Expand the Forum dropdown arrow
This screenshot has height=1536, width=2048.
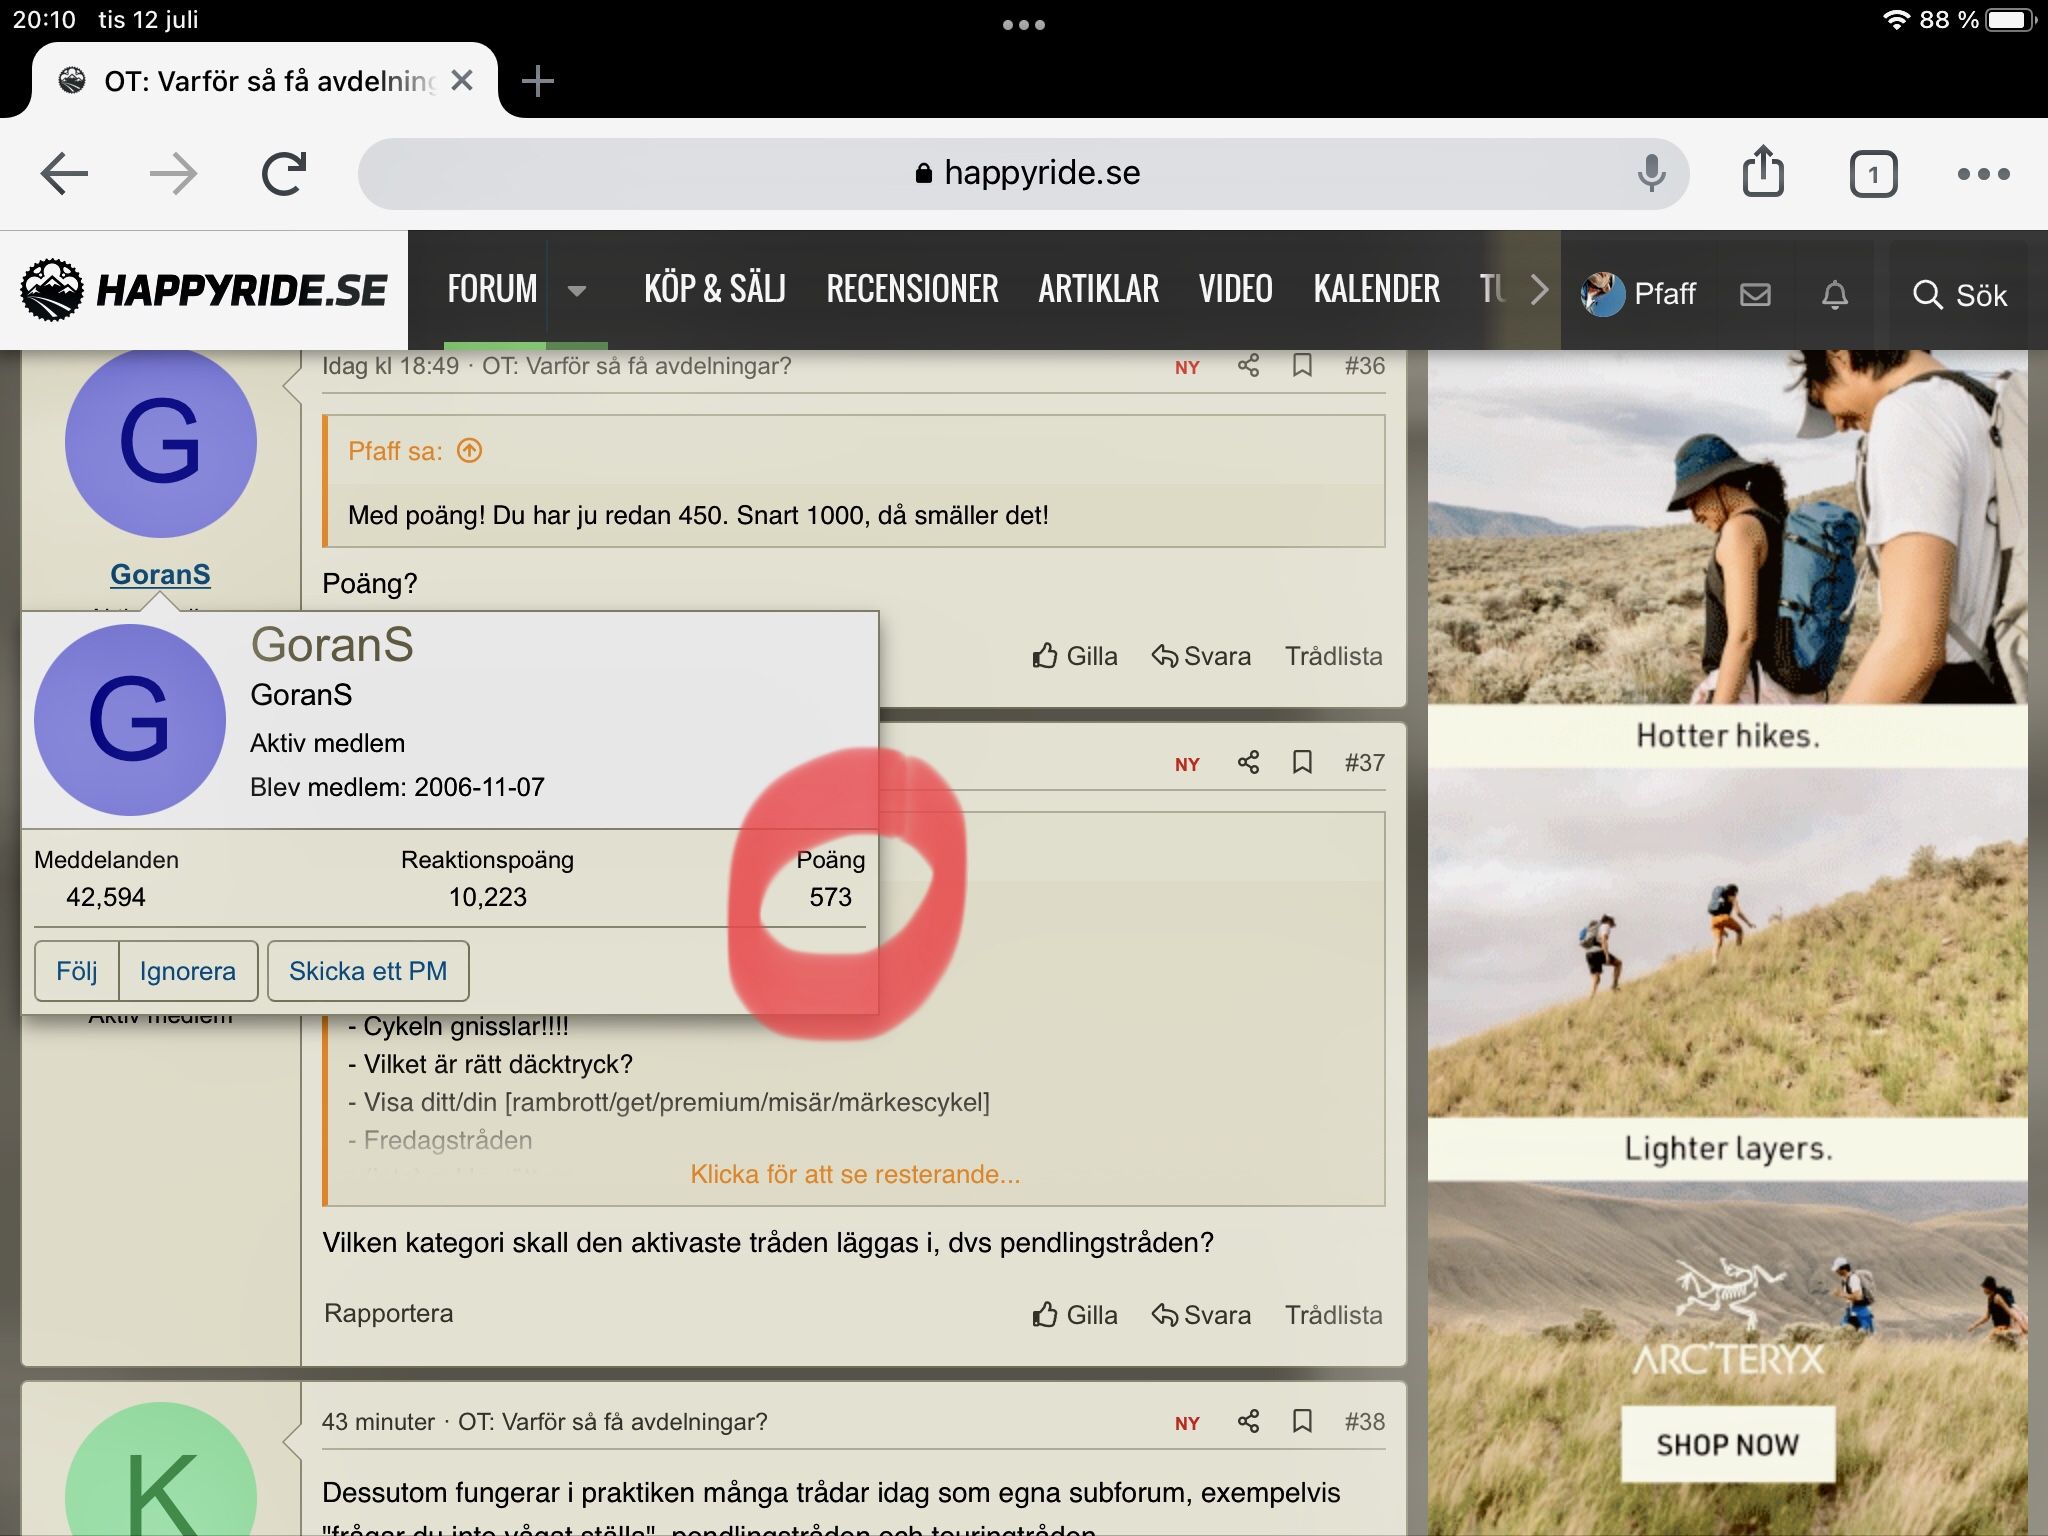pyautogui.click(x=576, y=291)
